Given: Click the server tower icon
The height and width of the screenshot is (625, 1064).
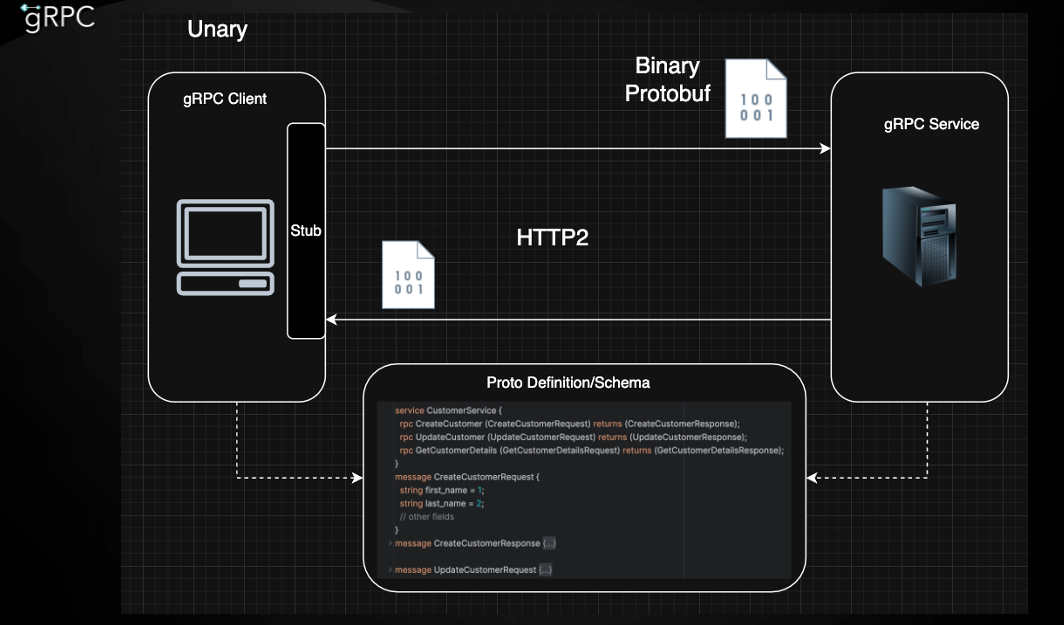Looking at the screenshot, I should coord(918,237).
